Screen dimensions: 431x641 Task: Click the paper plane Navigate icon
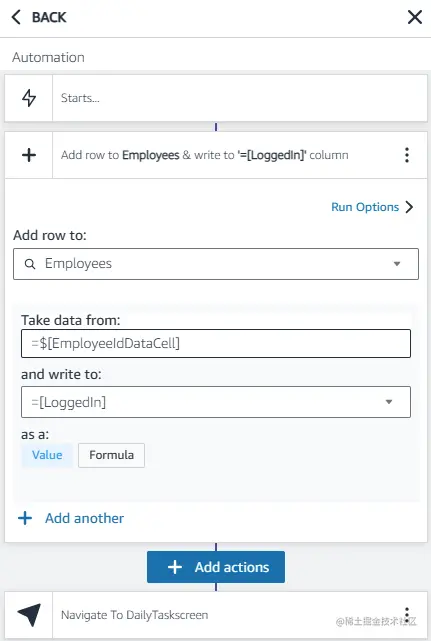tap(29, 614)
